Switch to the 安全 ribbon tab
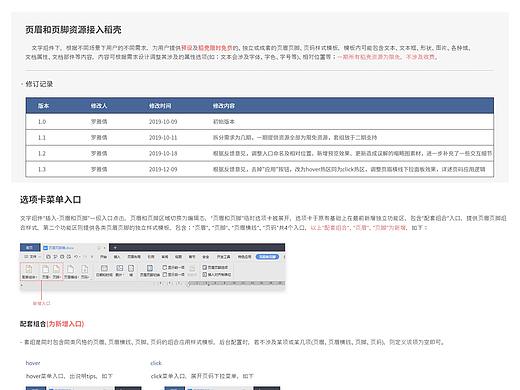Screen dimensions: 520x390 [206, 257]
